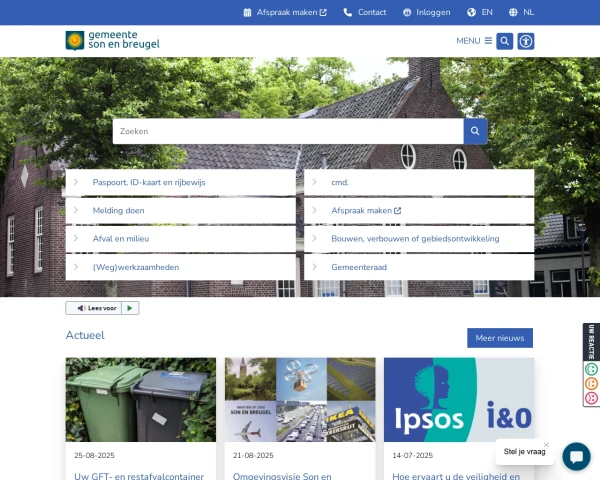Open the Afval en milieu link

tap(121, 239)
